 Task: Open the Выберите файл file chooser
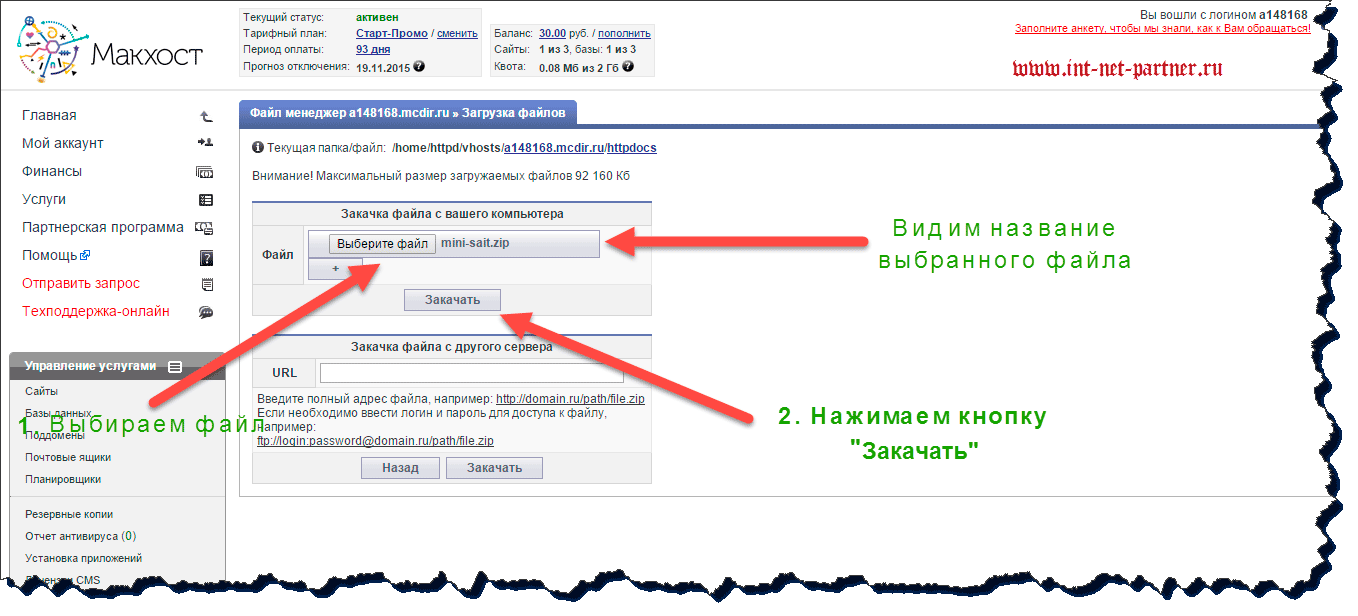(x=382, y=244)
